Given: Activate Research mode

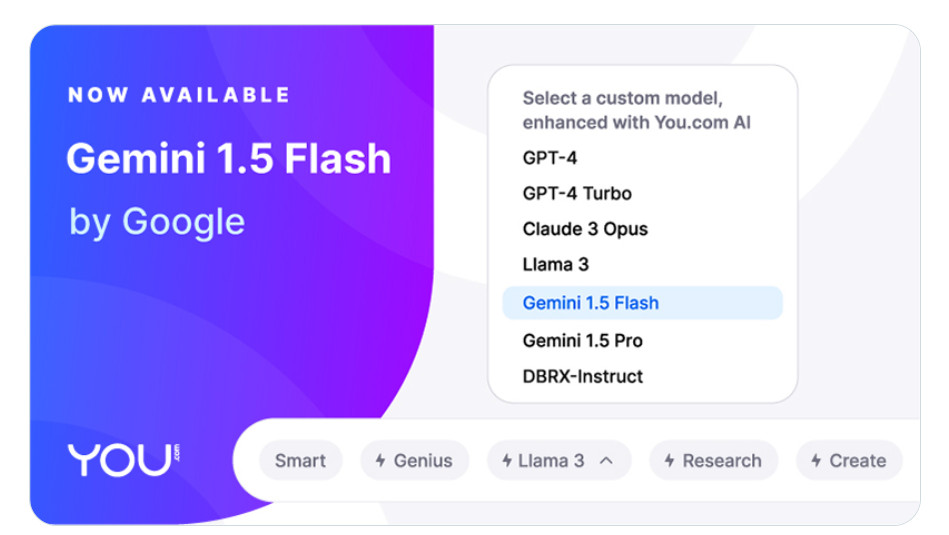Looking at the screenshot, I should [714, 461].
